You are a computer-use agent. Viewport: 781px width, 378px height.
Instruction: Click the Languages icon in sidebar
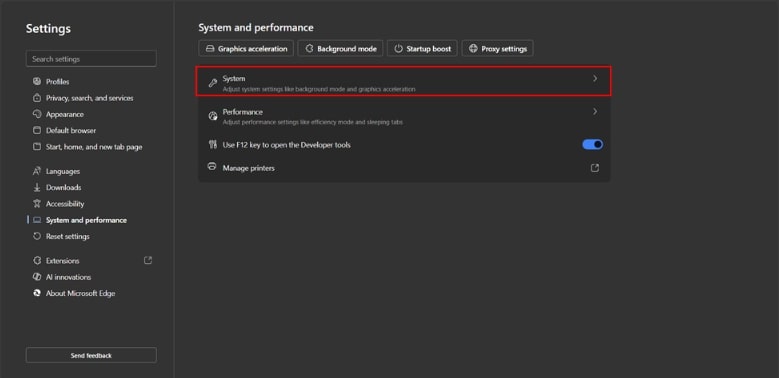[x=36, y=171]
